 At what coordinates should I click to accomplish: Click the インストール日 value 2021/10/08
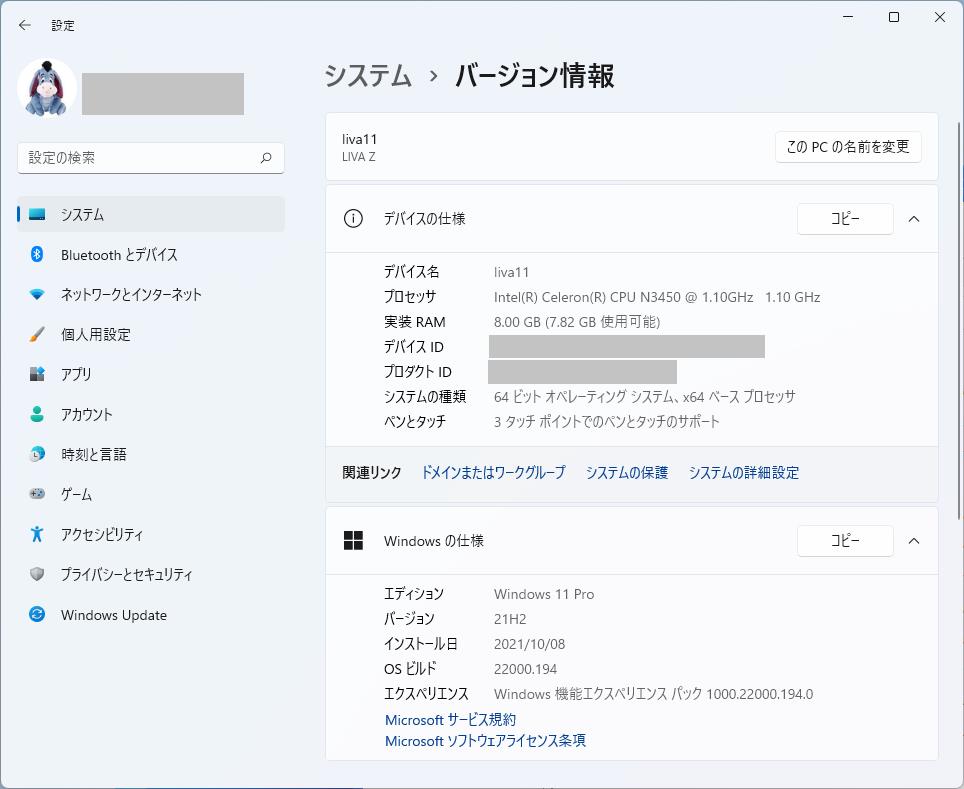click(x=529, y=644)
